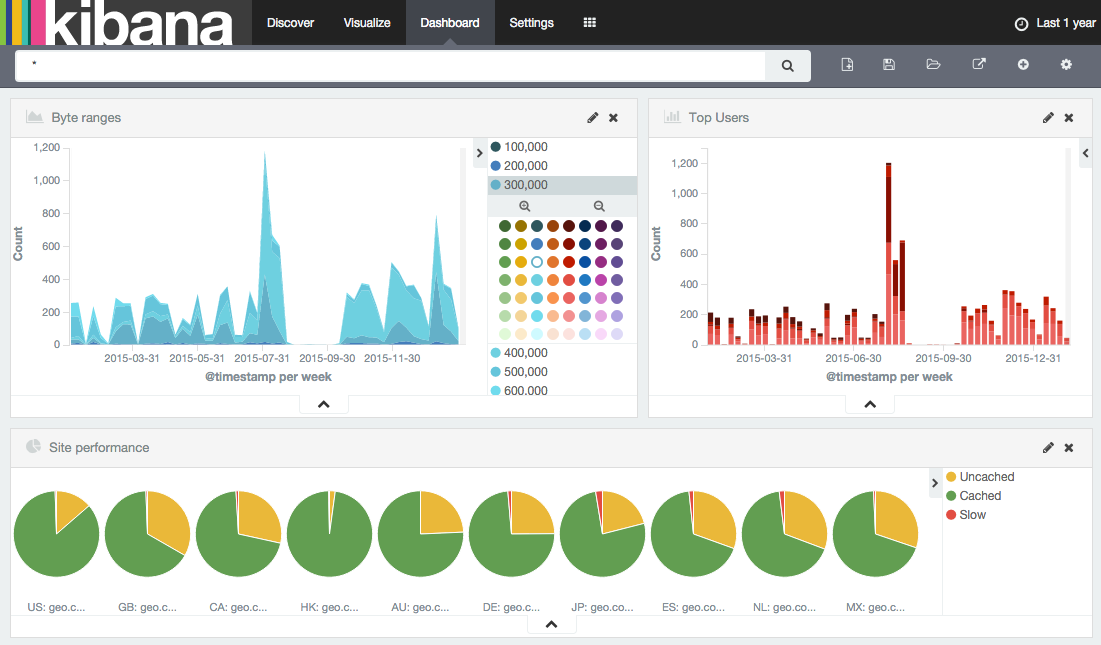Select the hollow highlighted color swatch
Screen dimensions: 1101x645
tap(537, 262)
